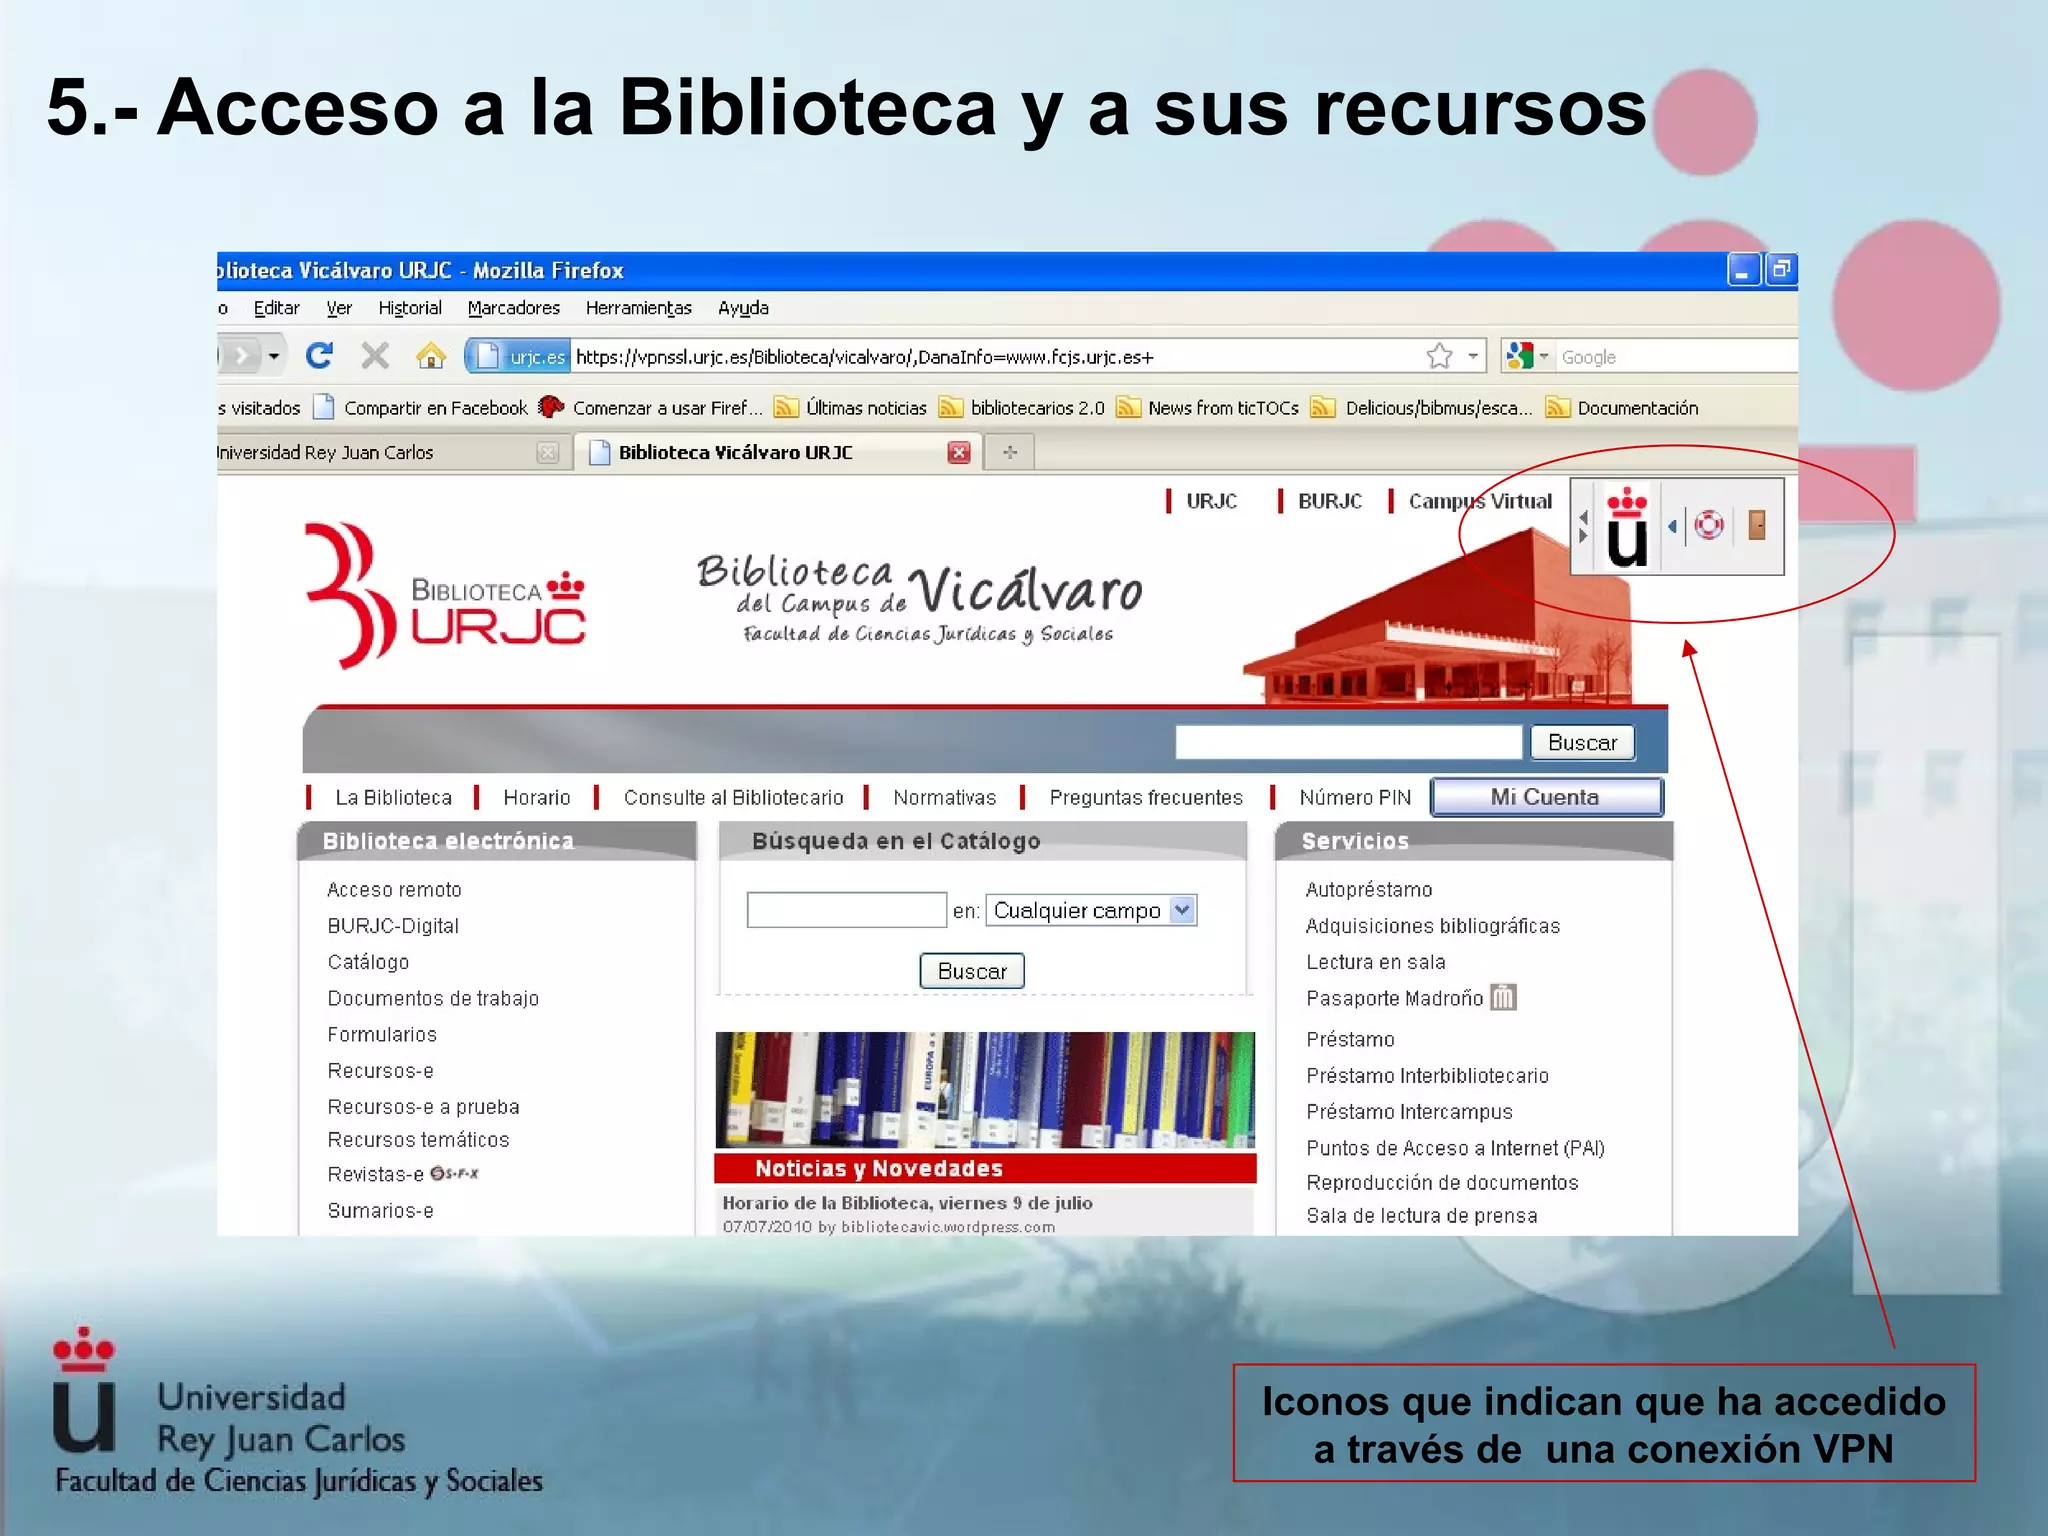Click the VPN toolbar URJC logo icon
Viewport: 2048px width, 1536px height.
click(x=1627, y=526)
